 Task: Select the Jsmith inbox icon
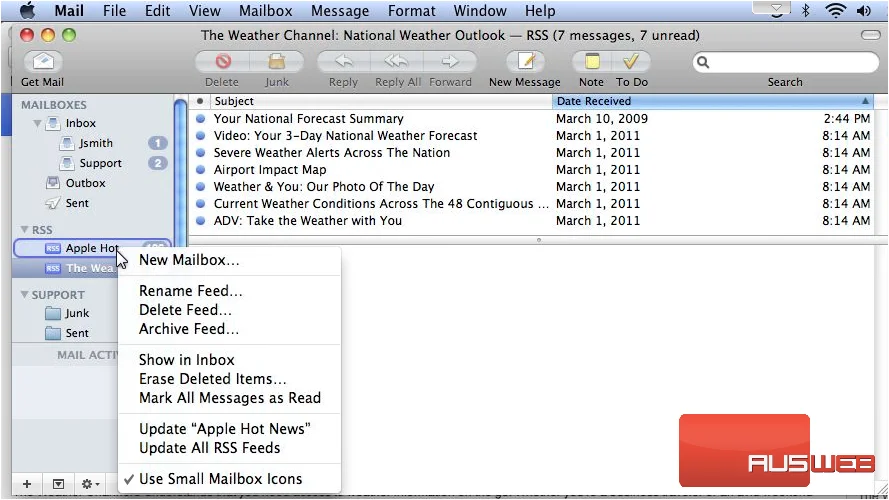pos(67,143)
